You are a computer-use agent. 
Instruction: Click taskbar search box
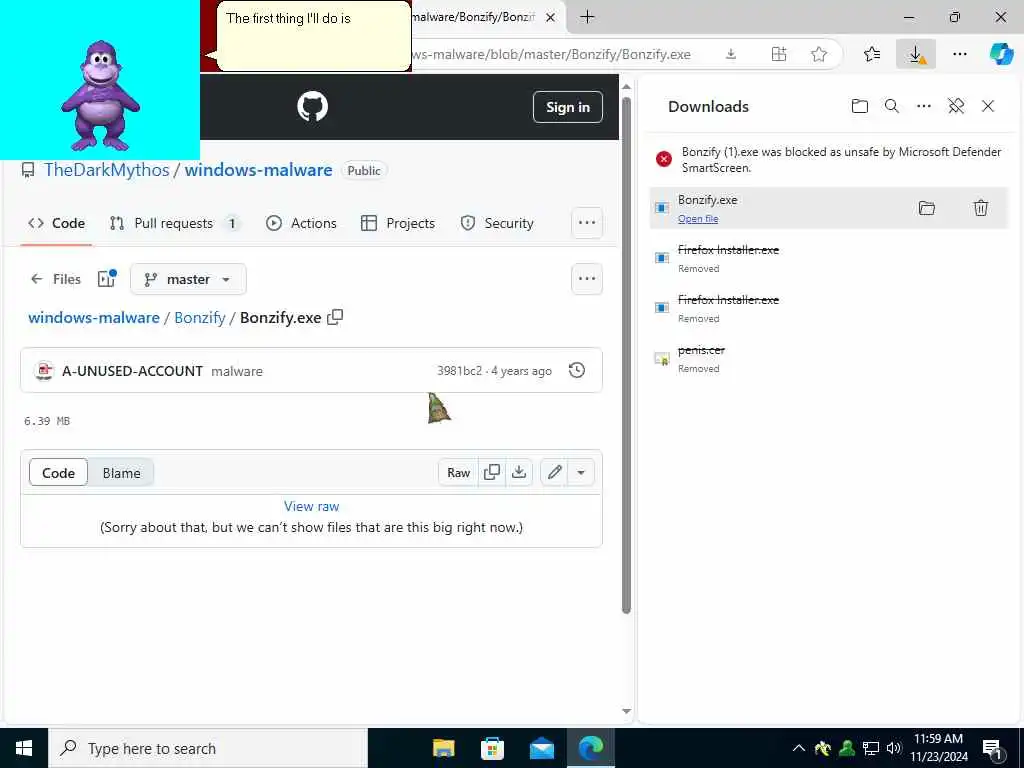pyautogui.click(x=208, y=748)
